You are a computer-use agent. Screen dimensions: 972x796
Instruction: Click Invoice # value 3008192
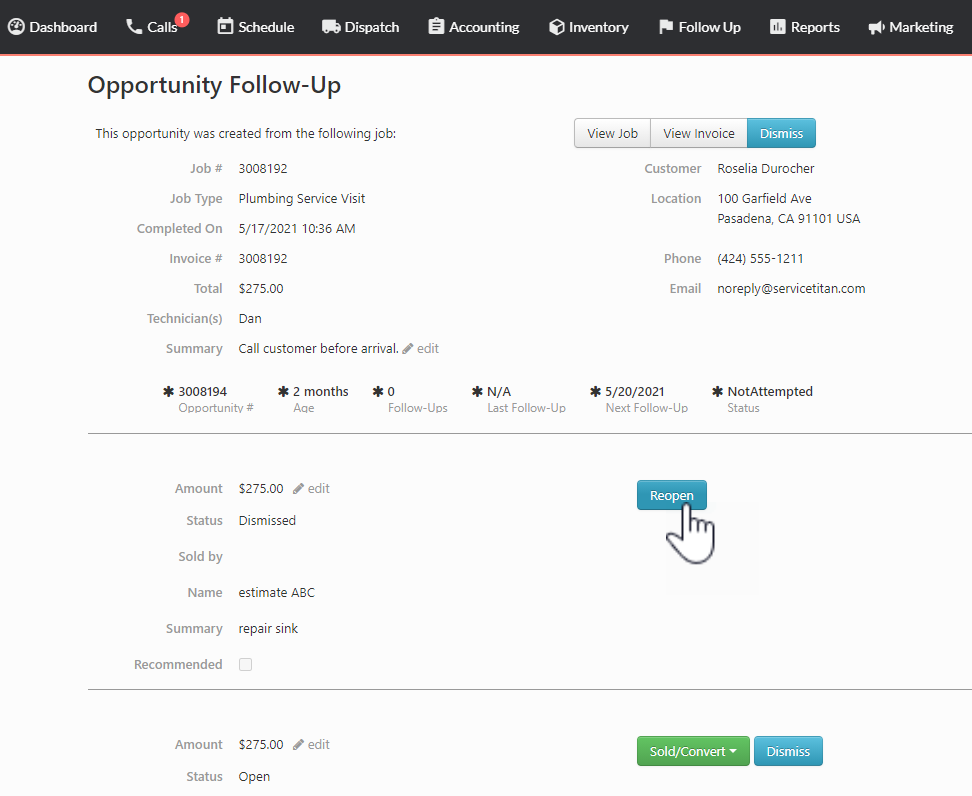click(263, 259)
